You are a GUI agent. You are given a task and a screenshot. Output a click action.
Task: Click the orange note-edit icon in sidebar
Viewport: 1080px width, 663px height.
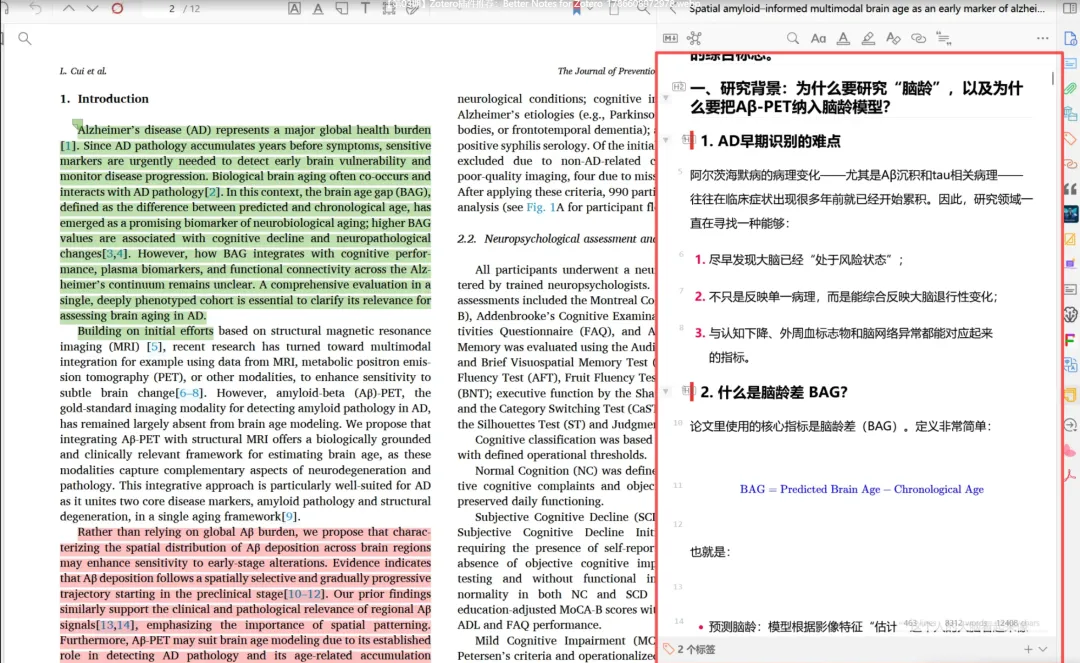[1070, 239]
